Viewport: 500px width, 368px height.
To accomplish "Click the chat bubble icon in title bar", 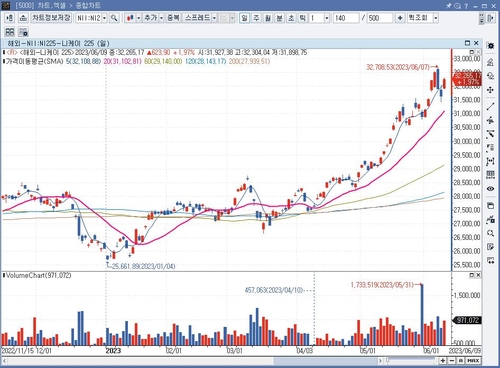I will point(457,6).
